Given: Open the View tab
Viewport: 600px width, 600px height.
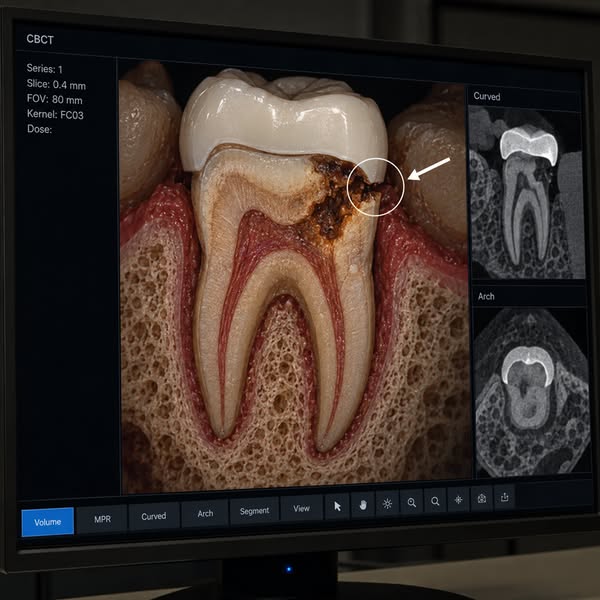Looking at the screenshot, I should coord(302,508).
